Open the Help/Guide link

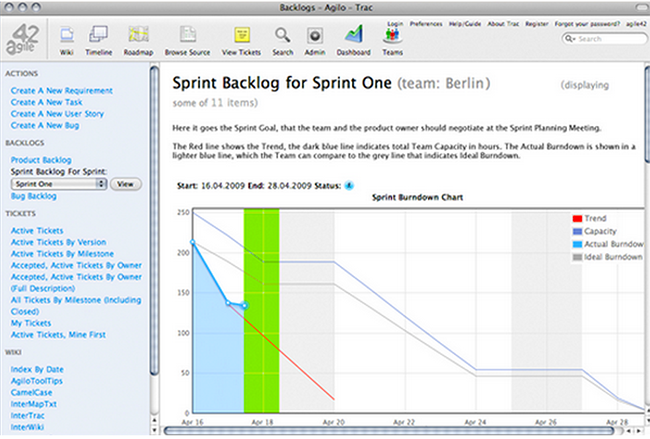click(465, 24)
